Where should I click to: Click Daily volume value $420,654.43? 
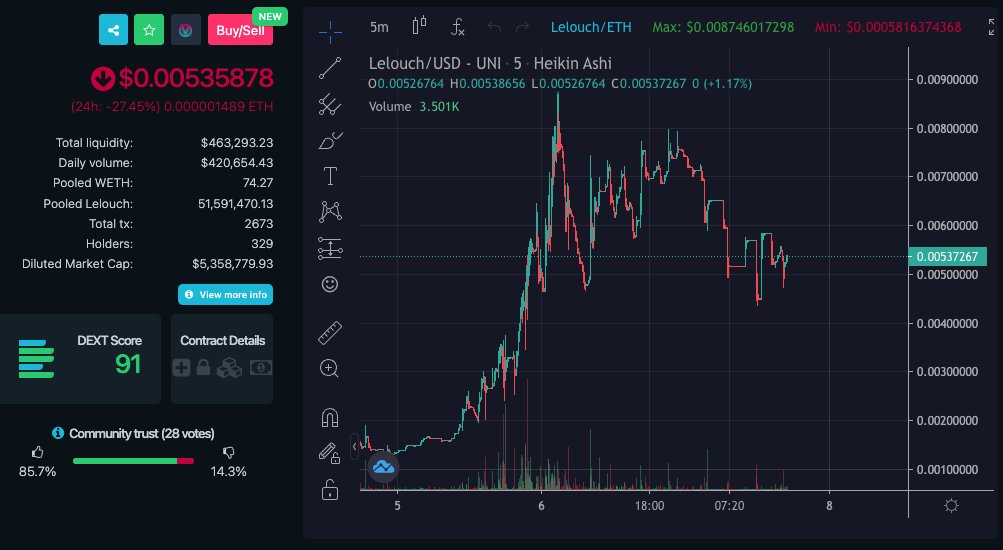[x=237, y=163]
